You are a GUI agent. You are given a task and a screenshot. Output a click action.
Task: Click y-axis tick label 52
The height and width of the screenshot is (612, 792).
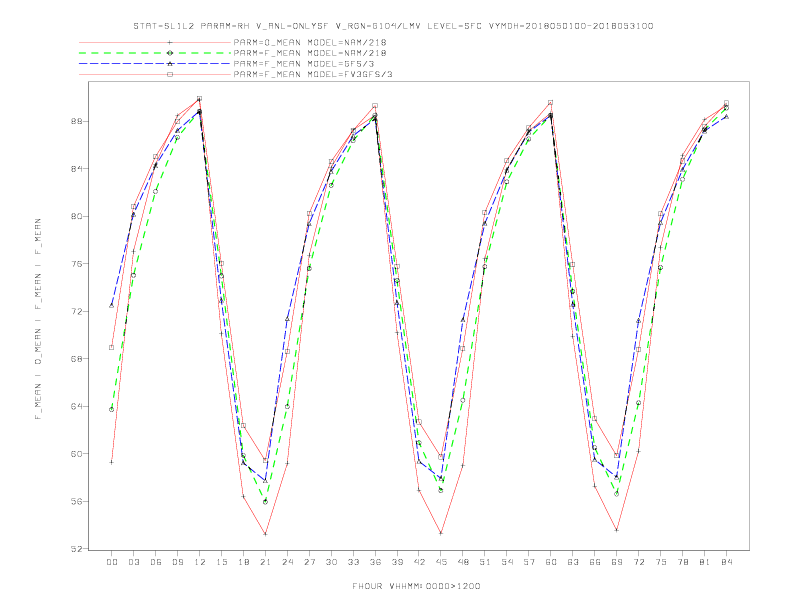77,549
